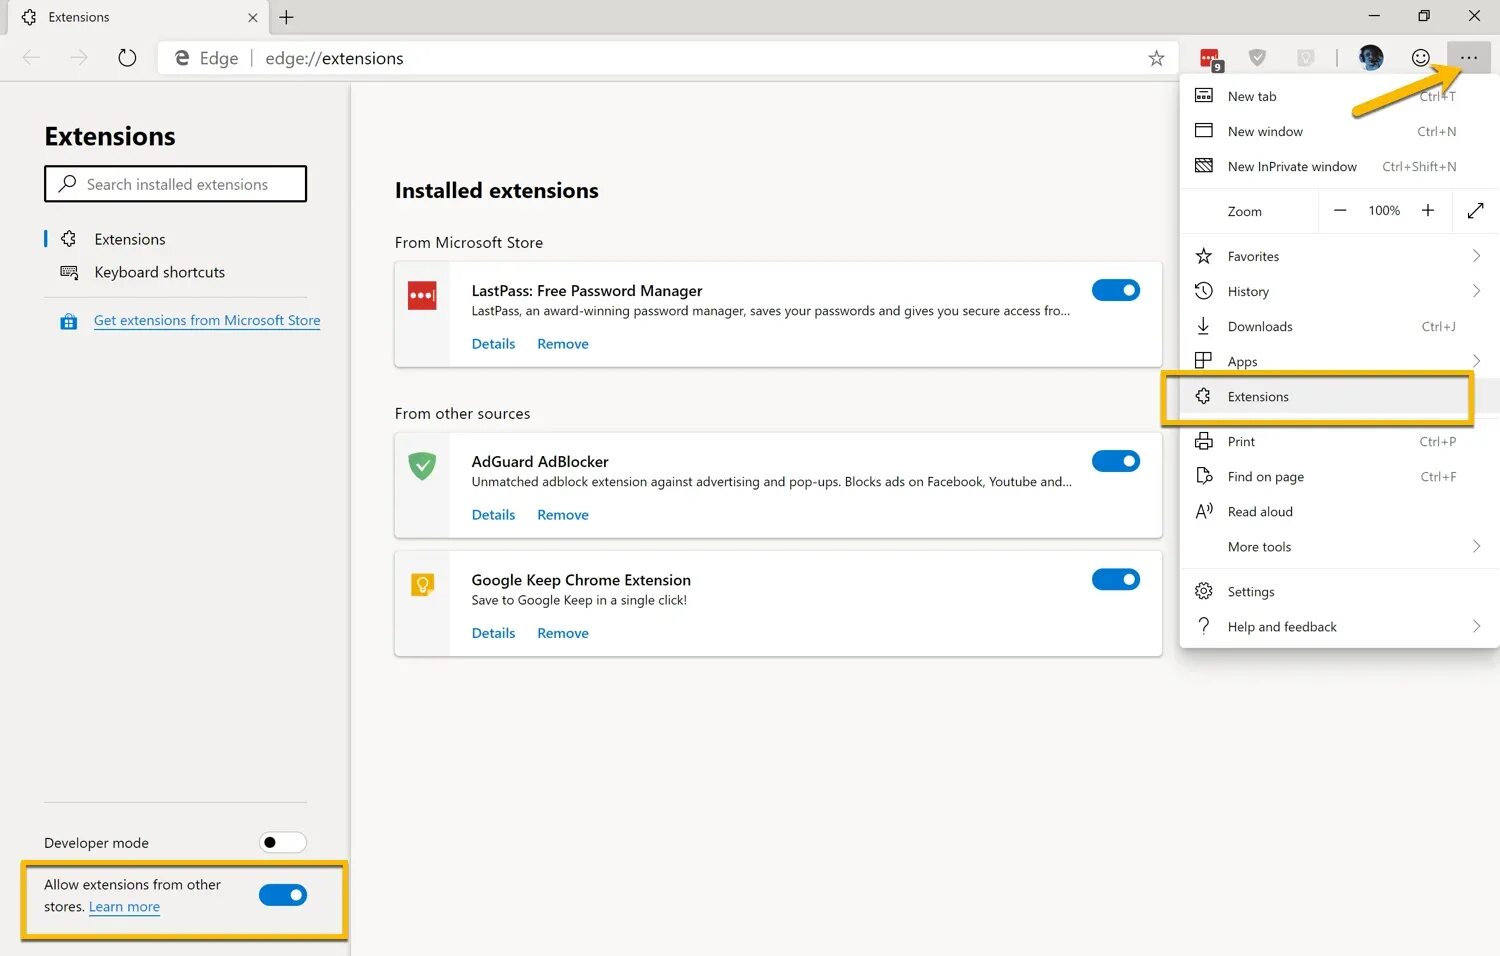Enable Developer mode toggle
This screenshot has height=956, width=1500.
click(283, 842)
